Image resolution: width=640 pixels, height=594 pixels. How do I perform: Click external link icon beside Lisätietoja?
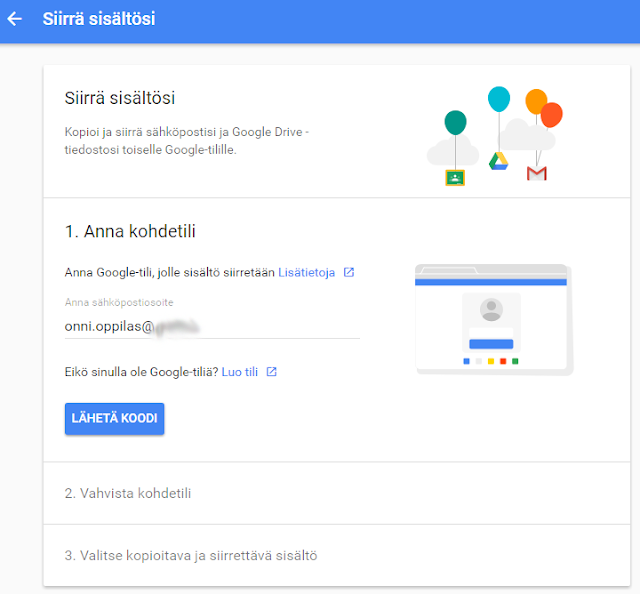point(348,272)
